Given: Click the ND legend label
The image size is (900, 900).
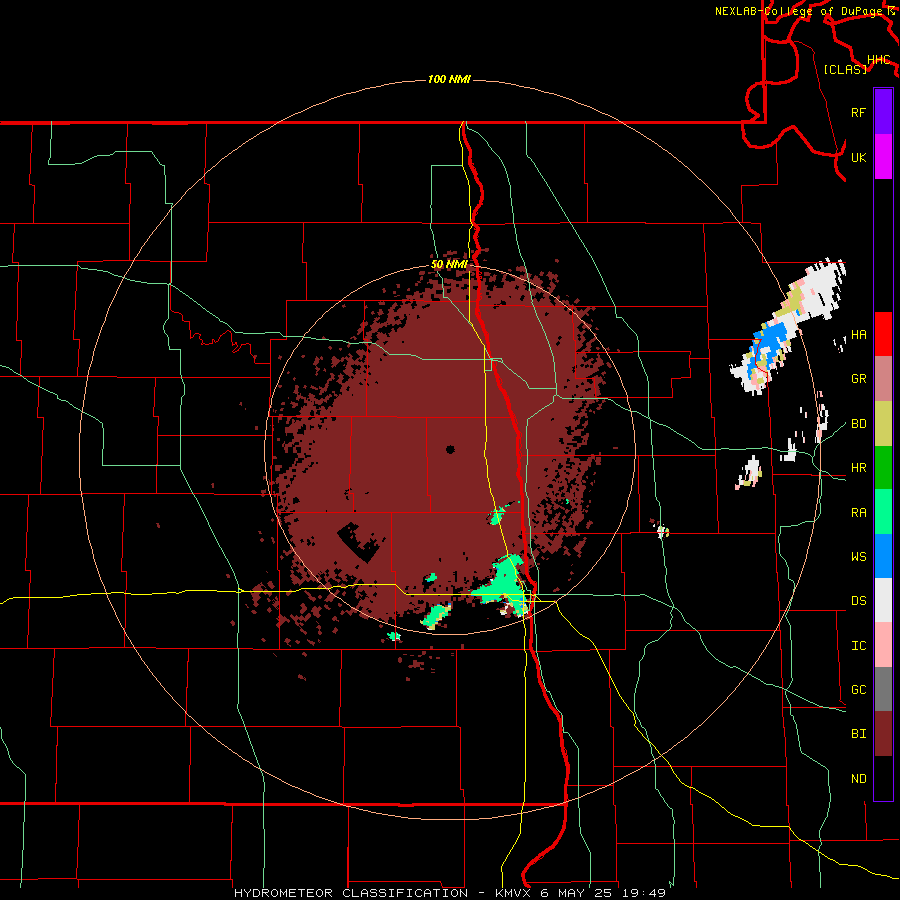Looking at the screenshot, I should pyautogui.click(x=858, y=779).
